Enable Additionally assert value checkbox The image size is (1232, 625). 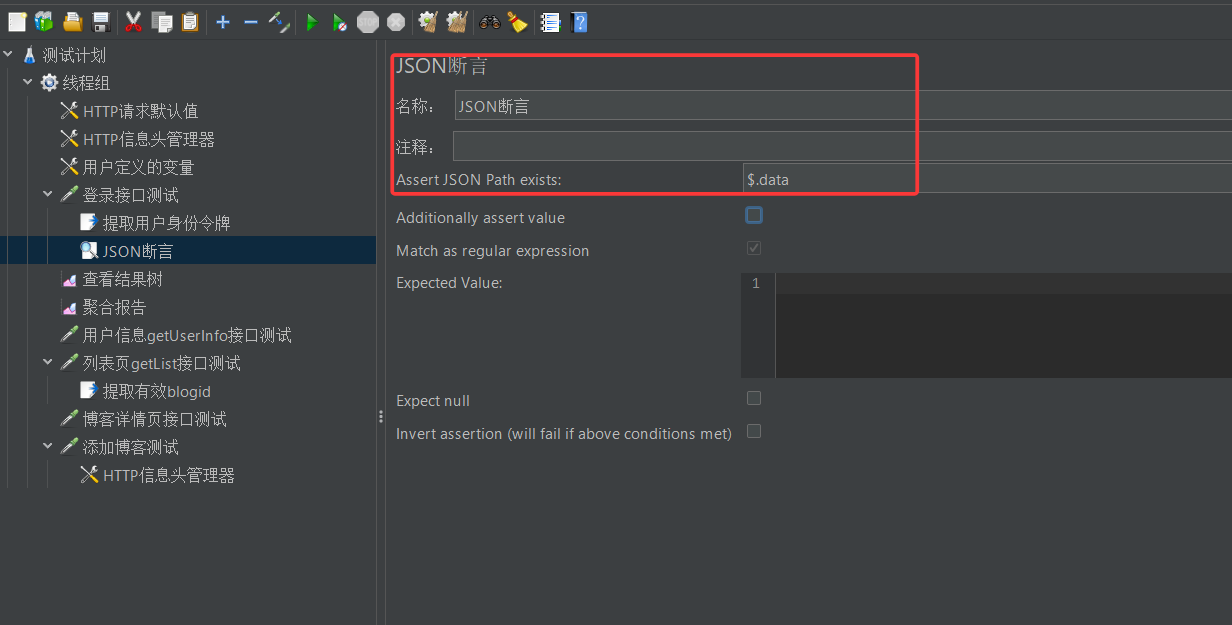(754, 215)
